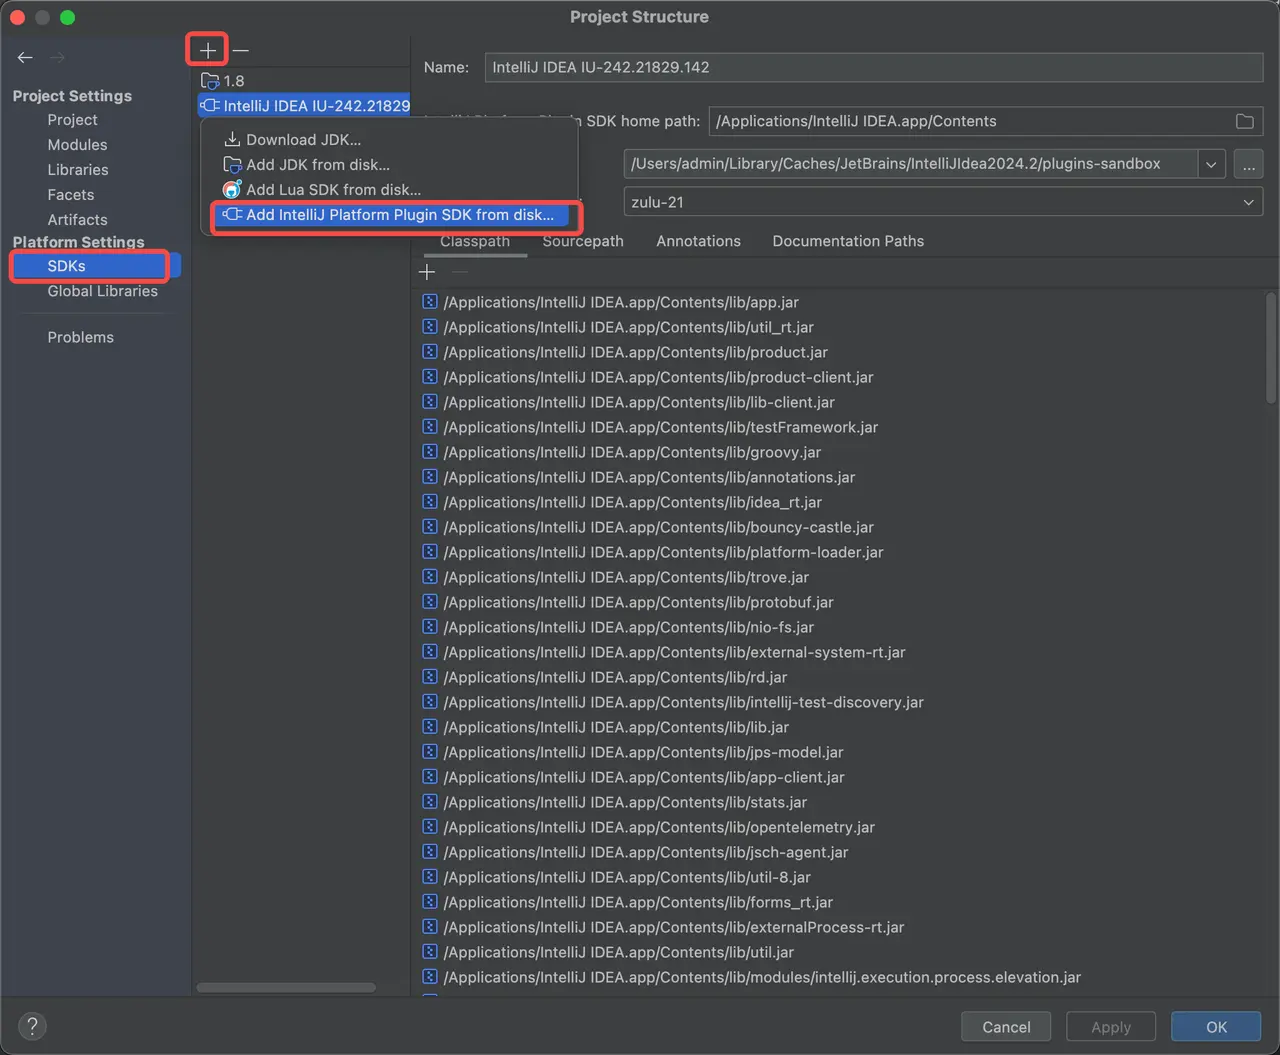
Task: Go forward with the right arrow
Action: (58, 58)
